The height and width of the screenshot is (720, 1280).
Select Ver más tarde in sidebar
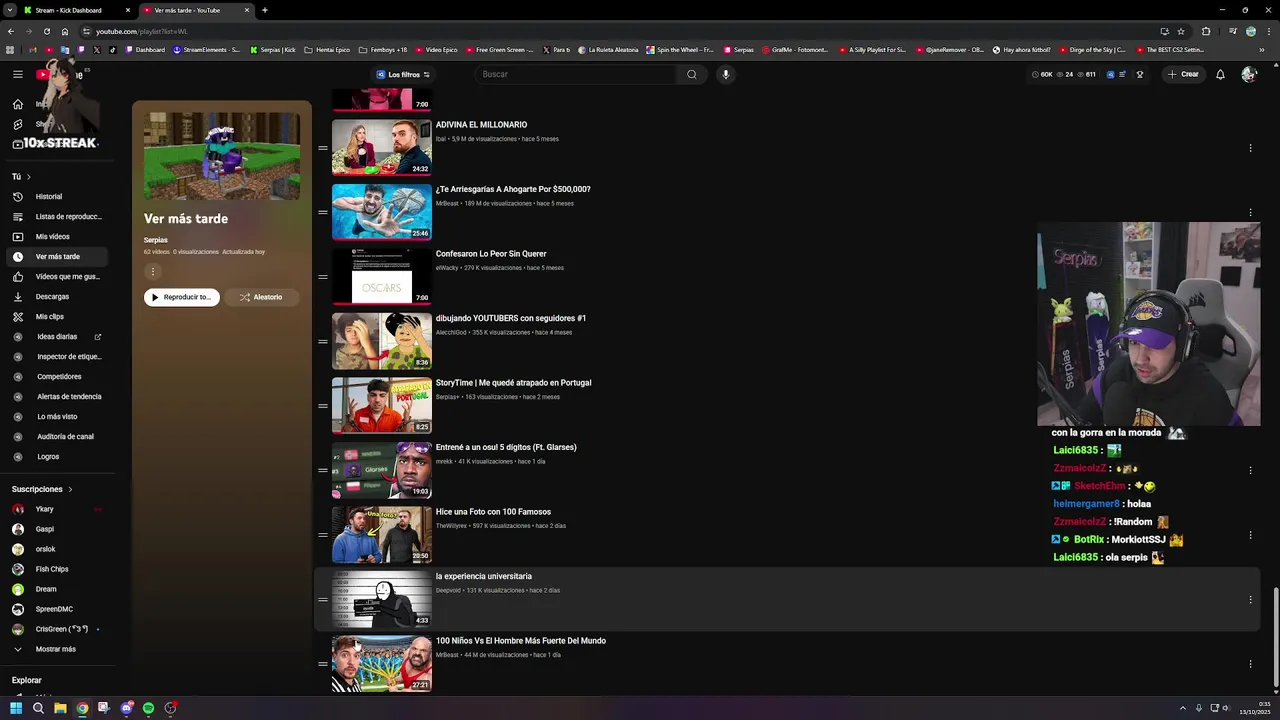(58, 257)
